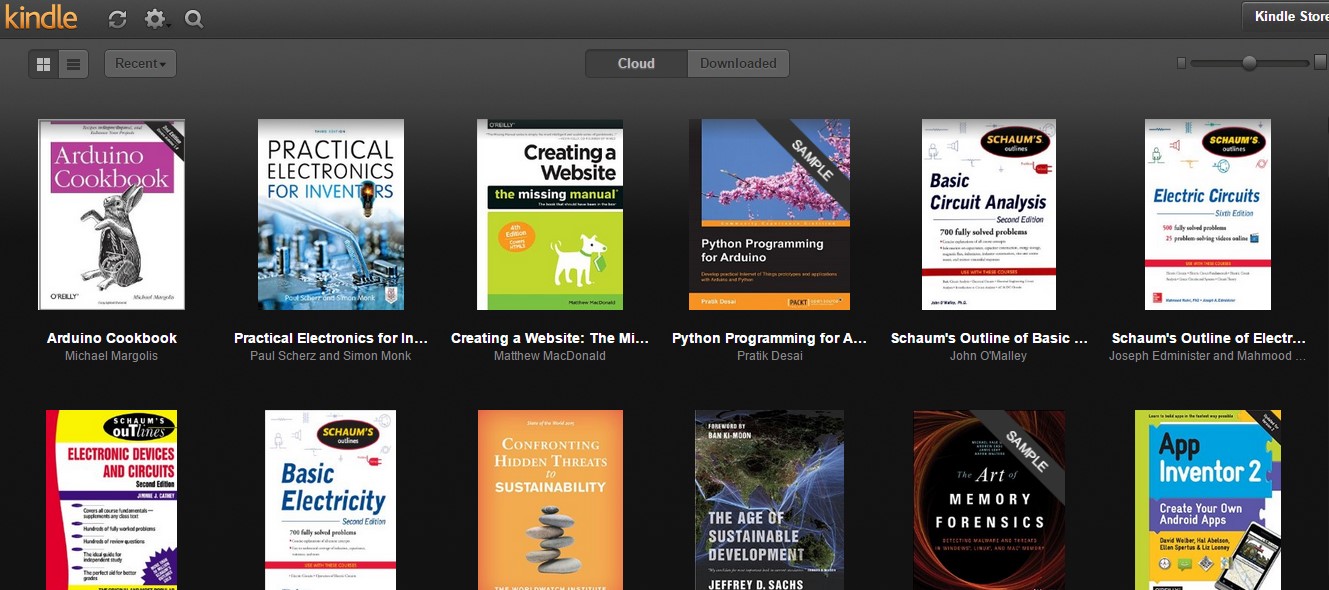1329x590 pixels.
Task: Open Confronting Hidden Threats to Sustainability cover
Action: [x=550, y=500]
